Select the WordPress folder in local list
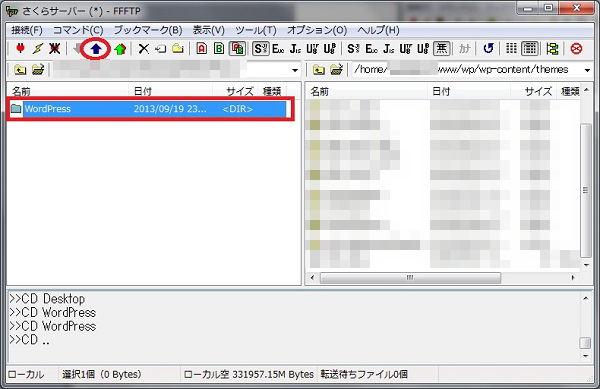This screenshot has width=600, height=389. [148, 109]
